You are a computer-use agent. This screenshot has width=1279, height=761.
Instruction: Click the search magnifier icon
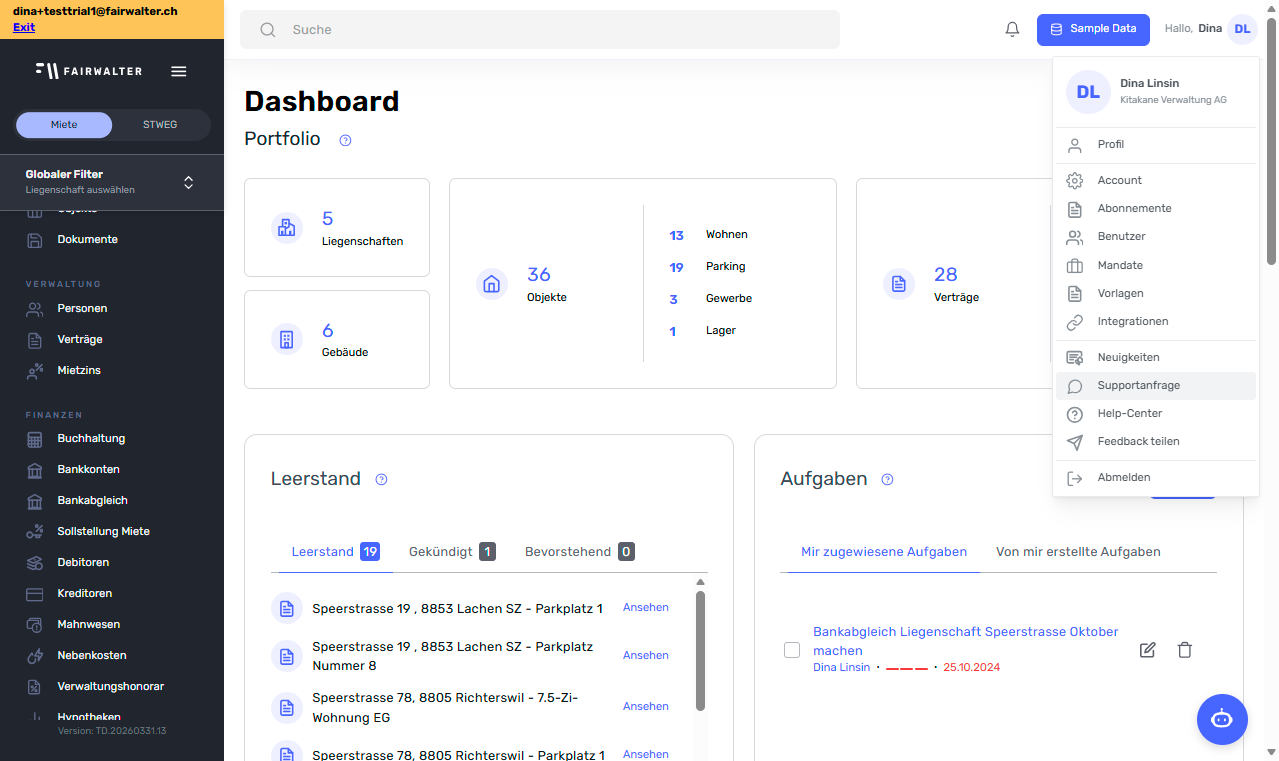[x=267, y=29]
